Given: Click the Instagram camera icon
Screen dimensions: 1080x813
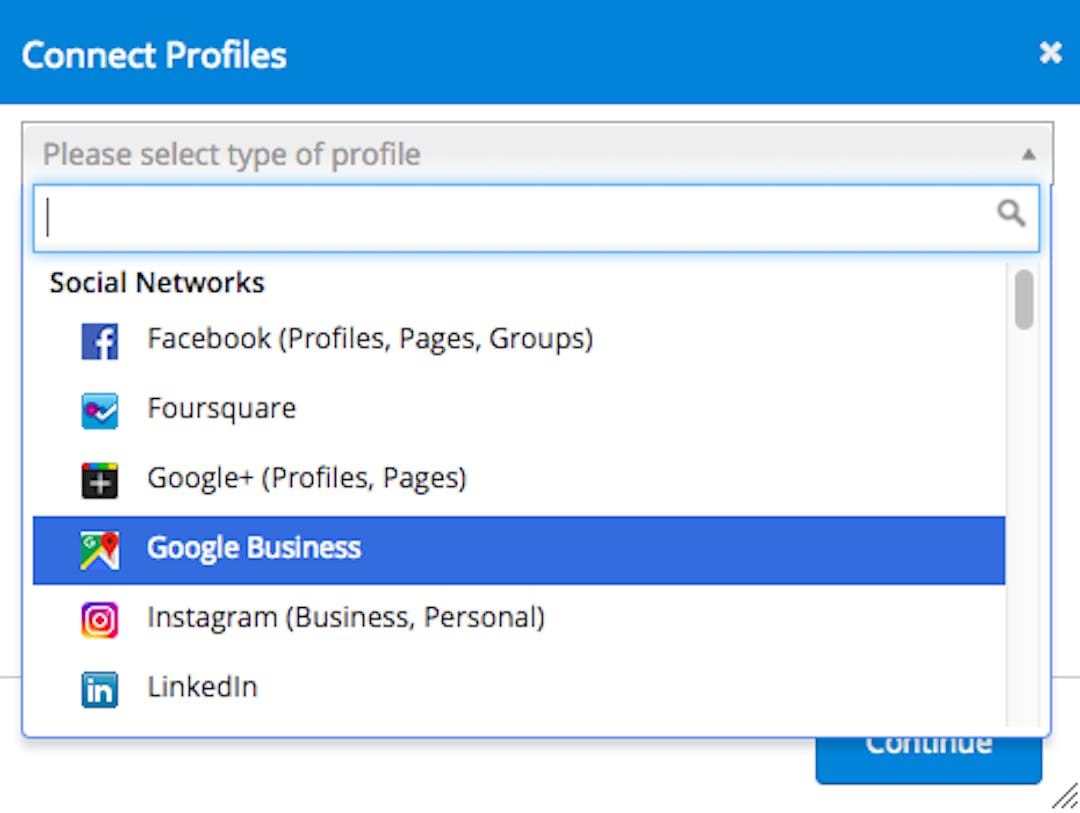Looking at the screenshot, I should click(100, 620).
